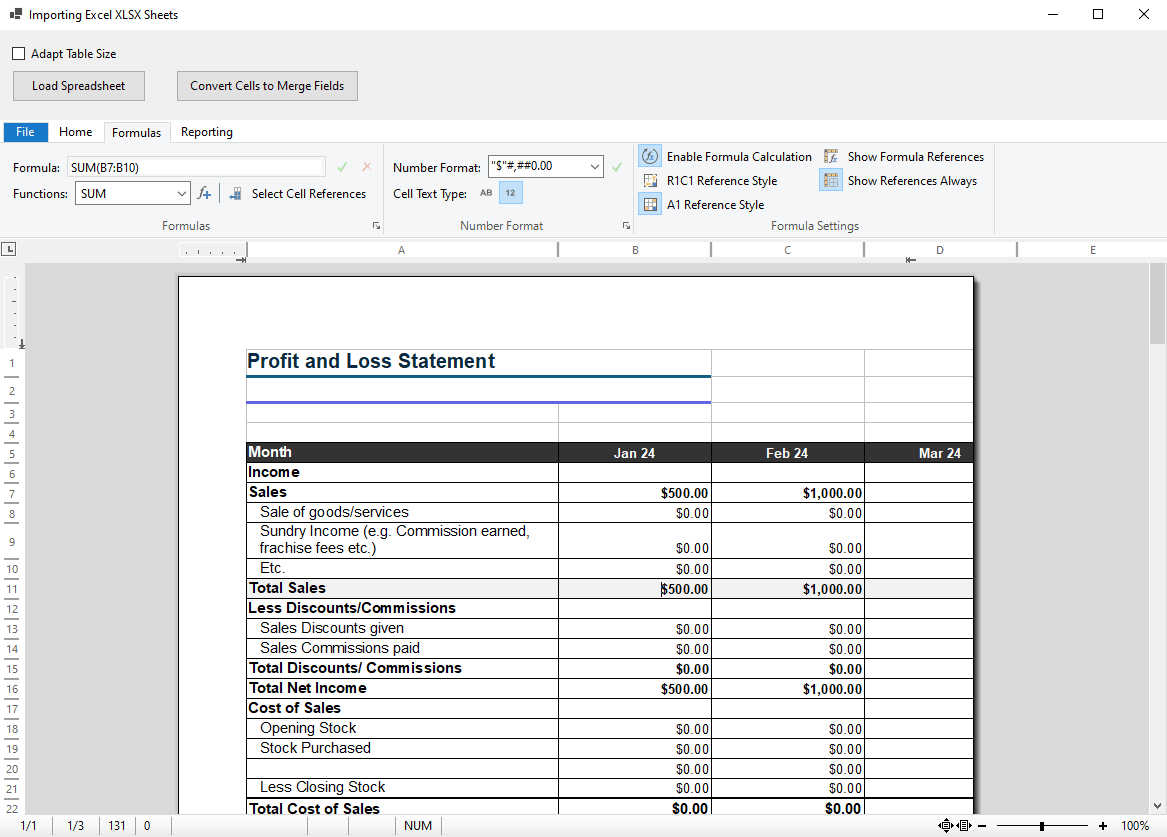Click the insert function fx plus icon
The height and width of the screenshot is (837, 1167).
(x=204, y=193)
